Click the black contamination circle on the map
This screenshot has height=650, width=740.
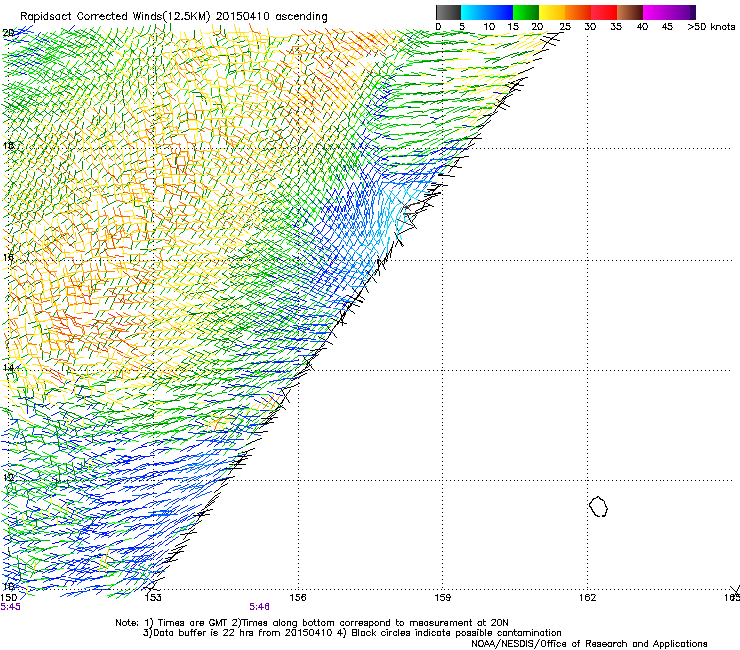pos(598,506)
